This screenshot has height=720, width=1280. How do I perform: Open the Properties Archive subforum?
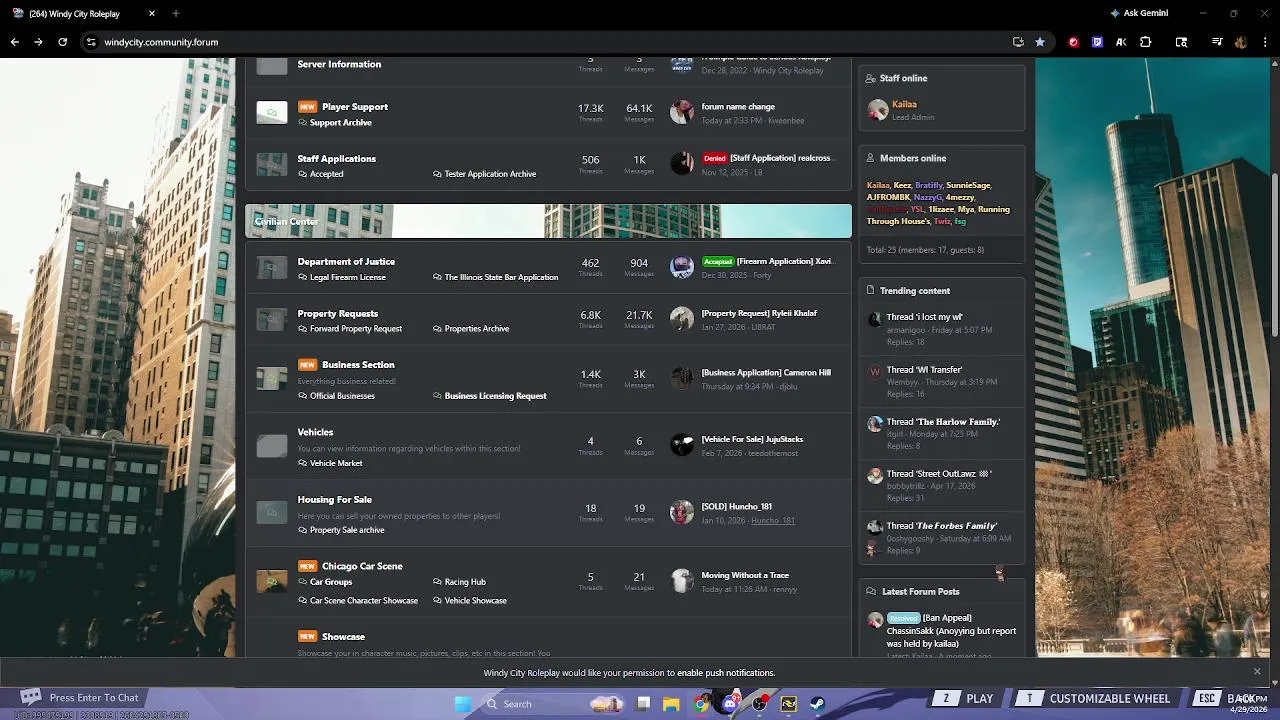point(476,329)
